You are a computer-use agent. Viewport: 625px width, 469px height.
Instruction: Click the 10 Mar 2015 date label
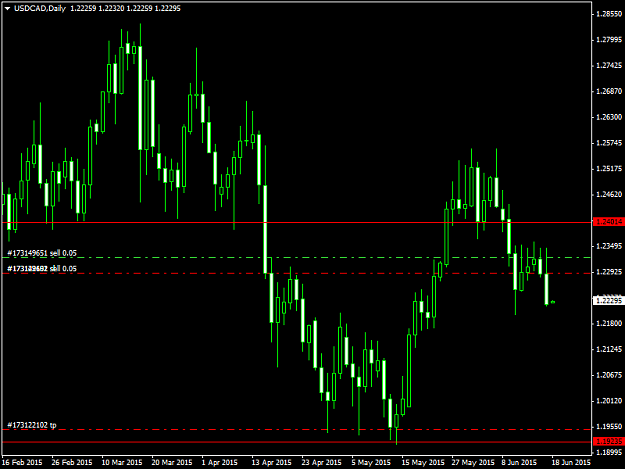122,463
